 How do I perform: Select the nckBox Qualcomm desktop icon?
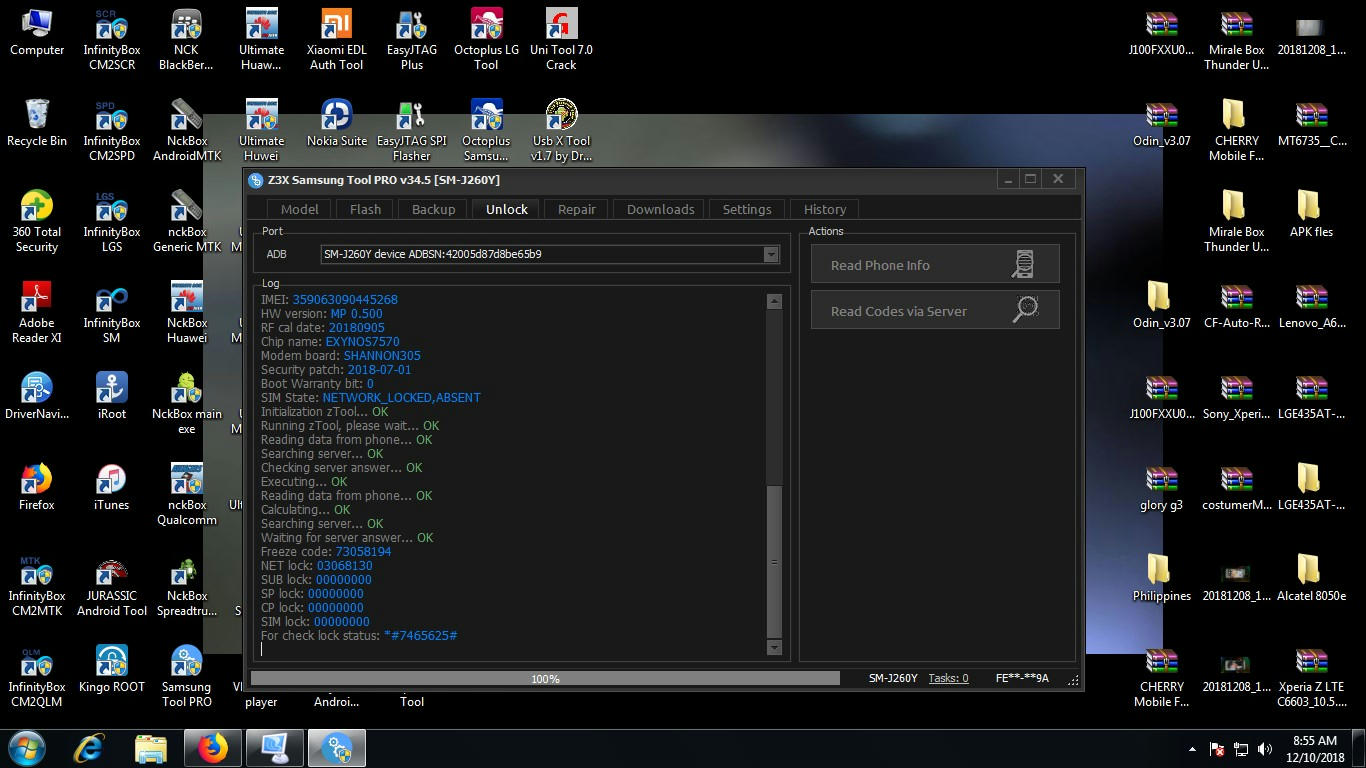186,495
